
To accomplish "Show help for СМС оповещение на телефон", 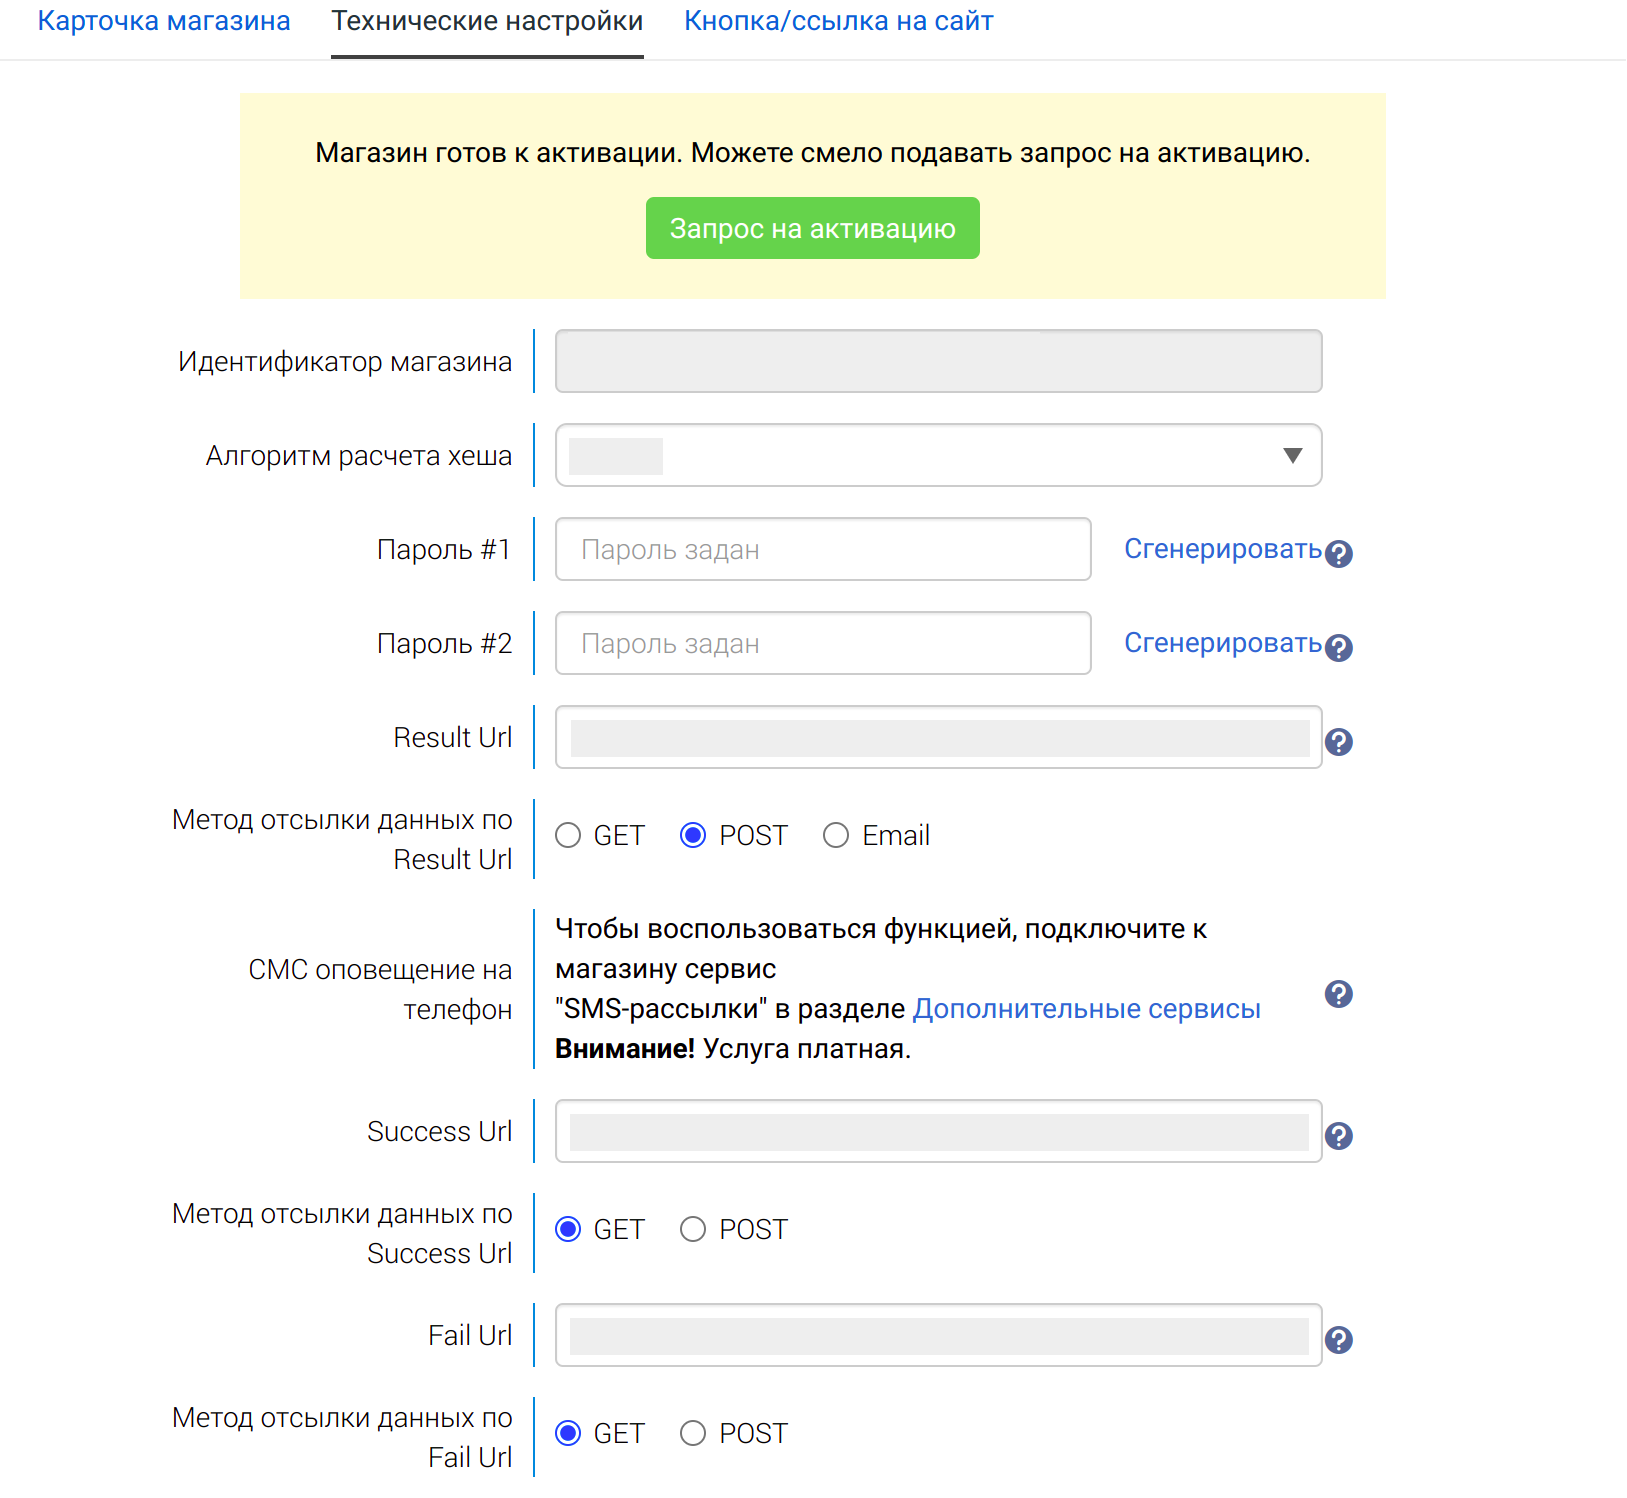I will [x=1338, y=994].
